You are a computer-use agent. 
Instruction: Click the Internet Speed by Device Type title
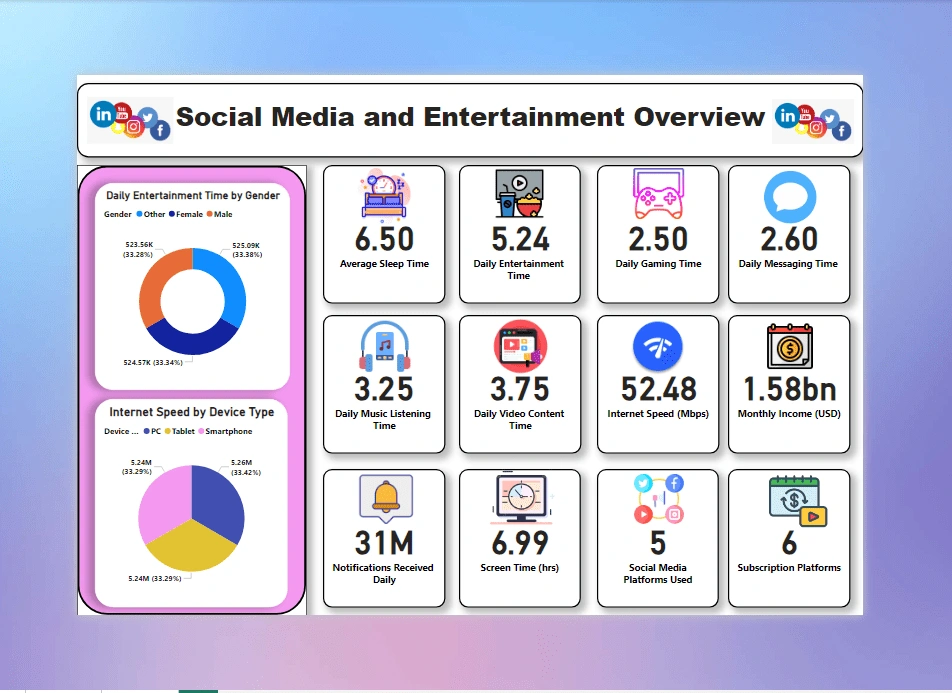pos(191,412)
